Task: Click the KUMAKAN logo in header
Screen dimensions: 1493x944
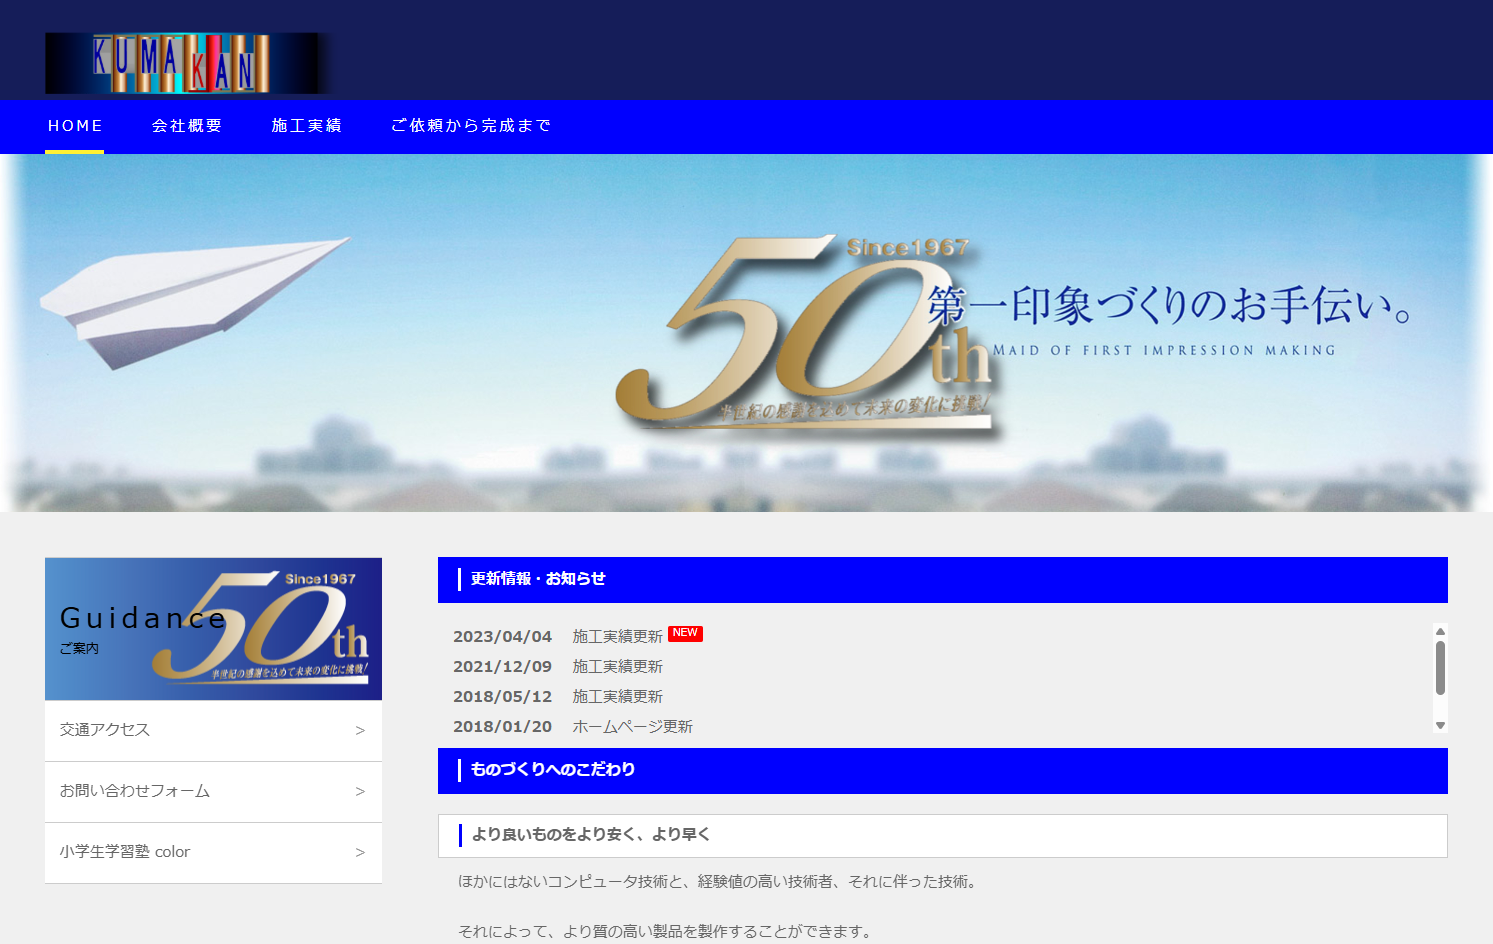Action: pyautogui.click(x=186, y=63)
